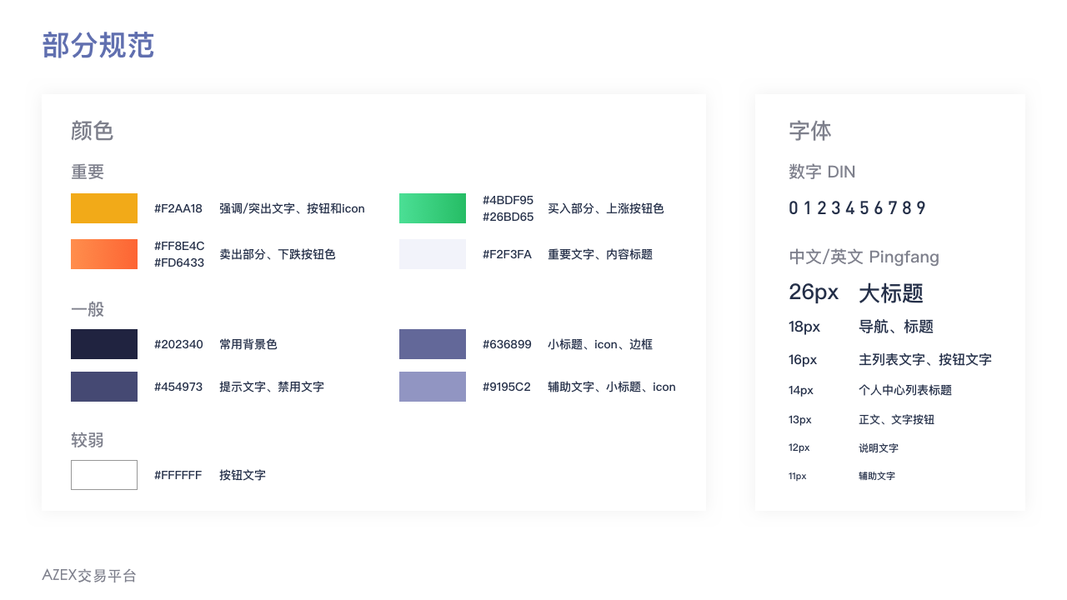Click the orange-red gradient #FF8E4C swatch

(104, 254)
